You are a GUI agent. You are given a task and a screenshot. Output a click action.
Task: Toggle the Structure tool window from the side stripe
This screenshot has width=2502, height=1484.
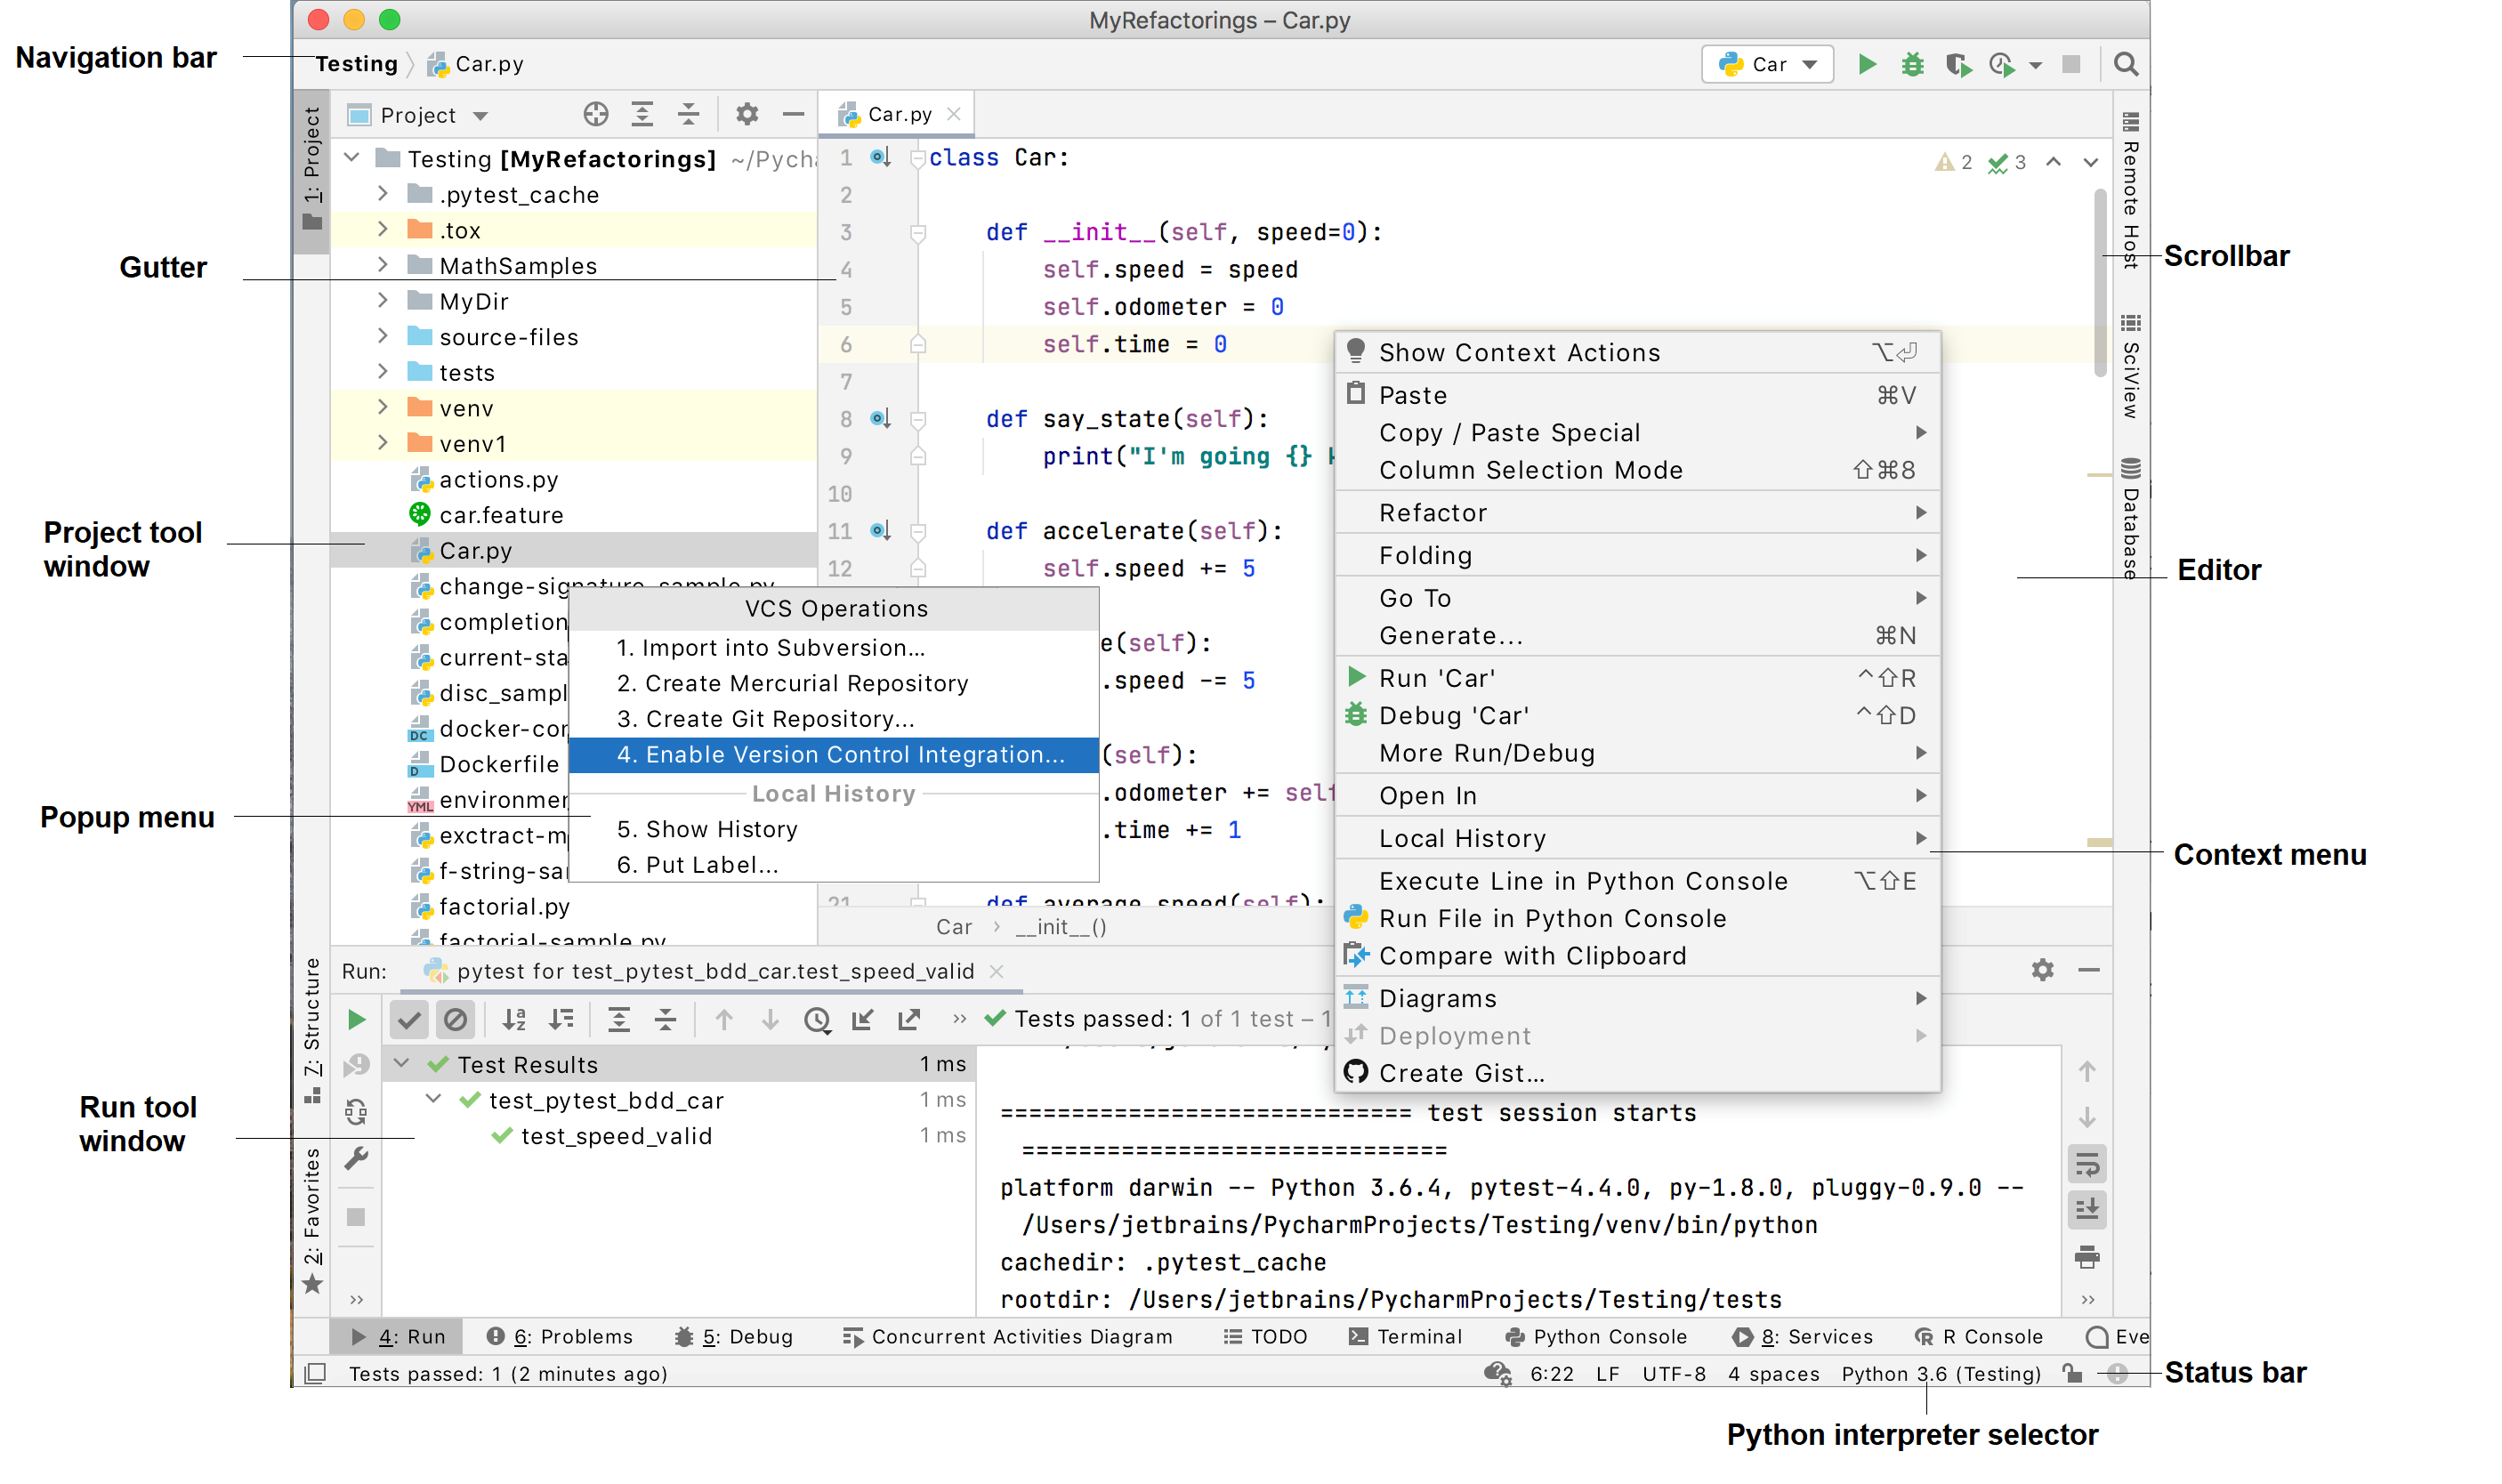click(x=312, y=1030)
